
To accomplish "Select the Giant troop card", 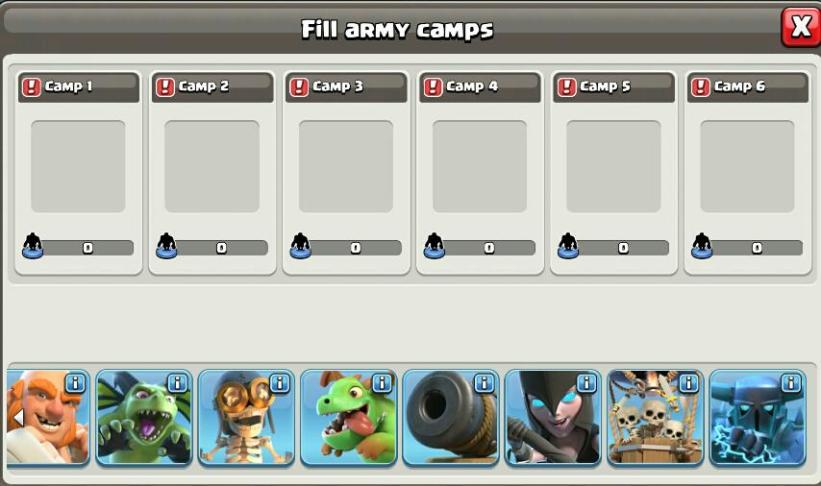I will pyautogui.click(x=48, y=417).
